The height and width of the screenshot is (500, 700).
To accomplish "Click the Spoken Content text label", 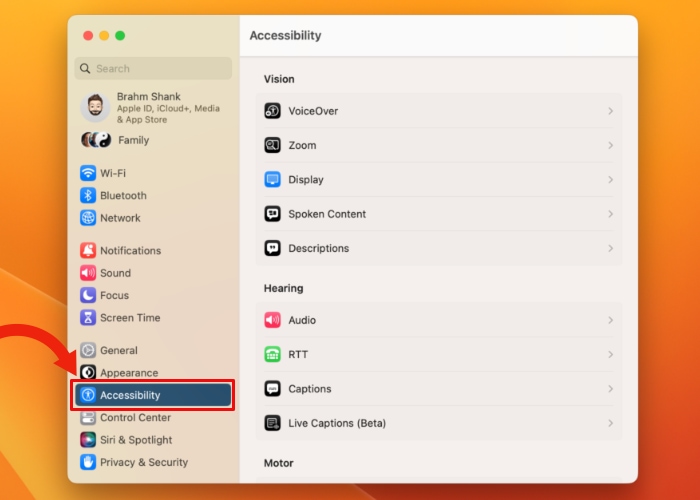I will point(327,214).
